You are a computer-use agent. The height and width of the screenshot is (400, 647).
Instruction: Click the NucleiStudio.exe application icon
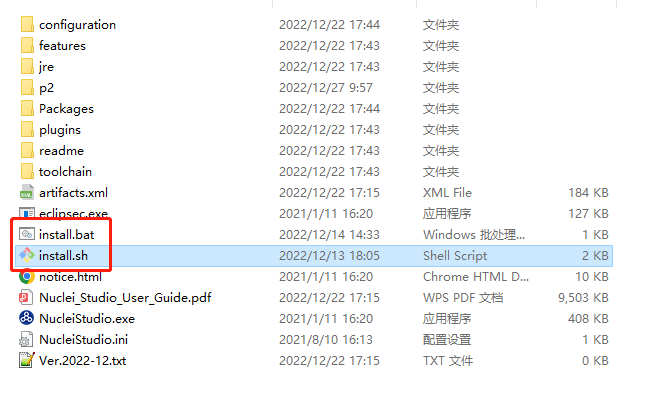(x=27, y=318)
